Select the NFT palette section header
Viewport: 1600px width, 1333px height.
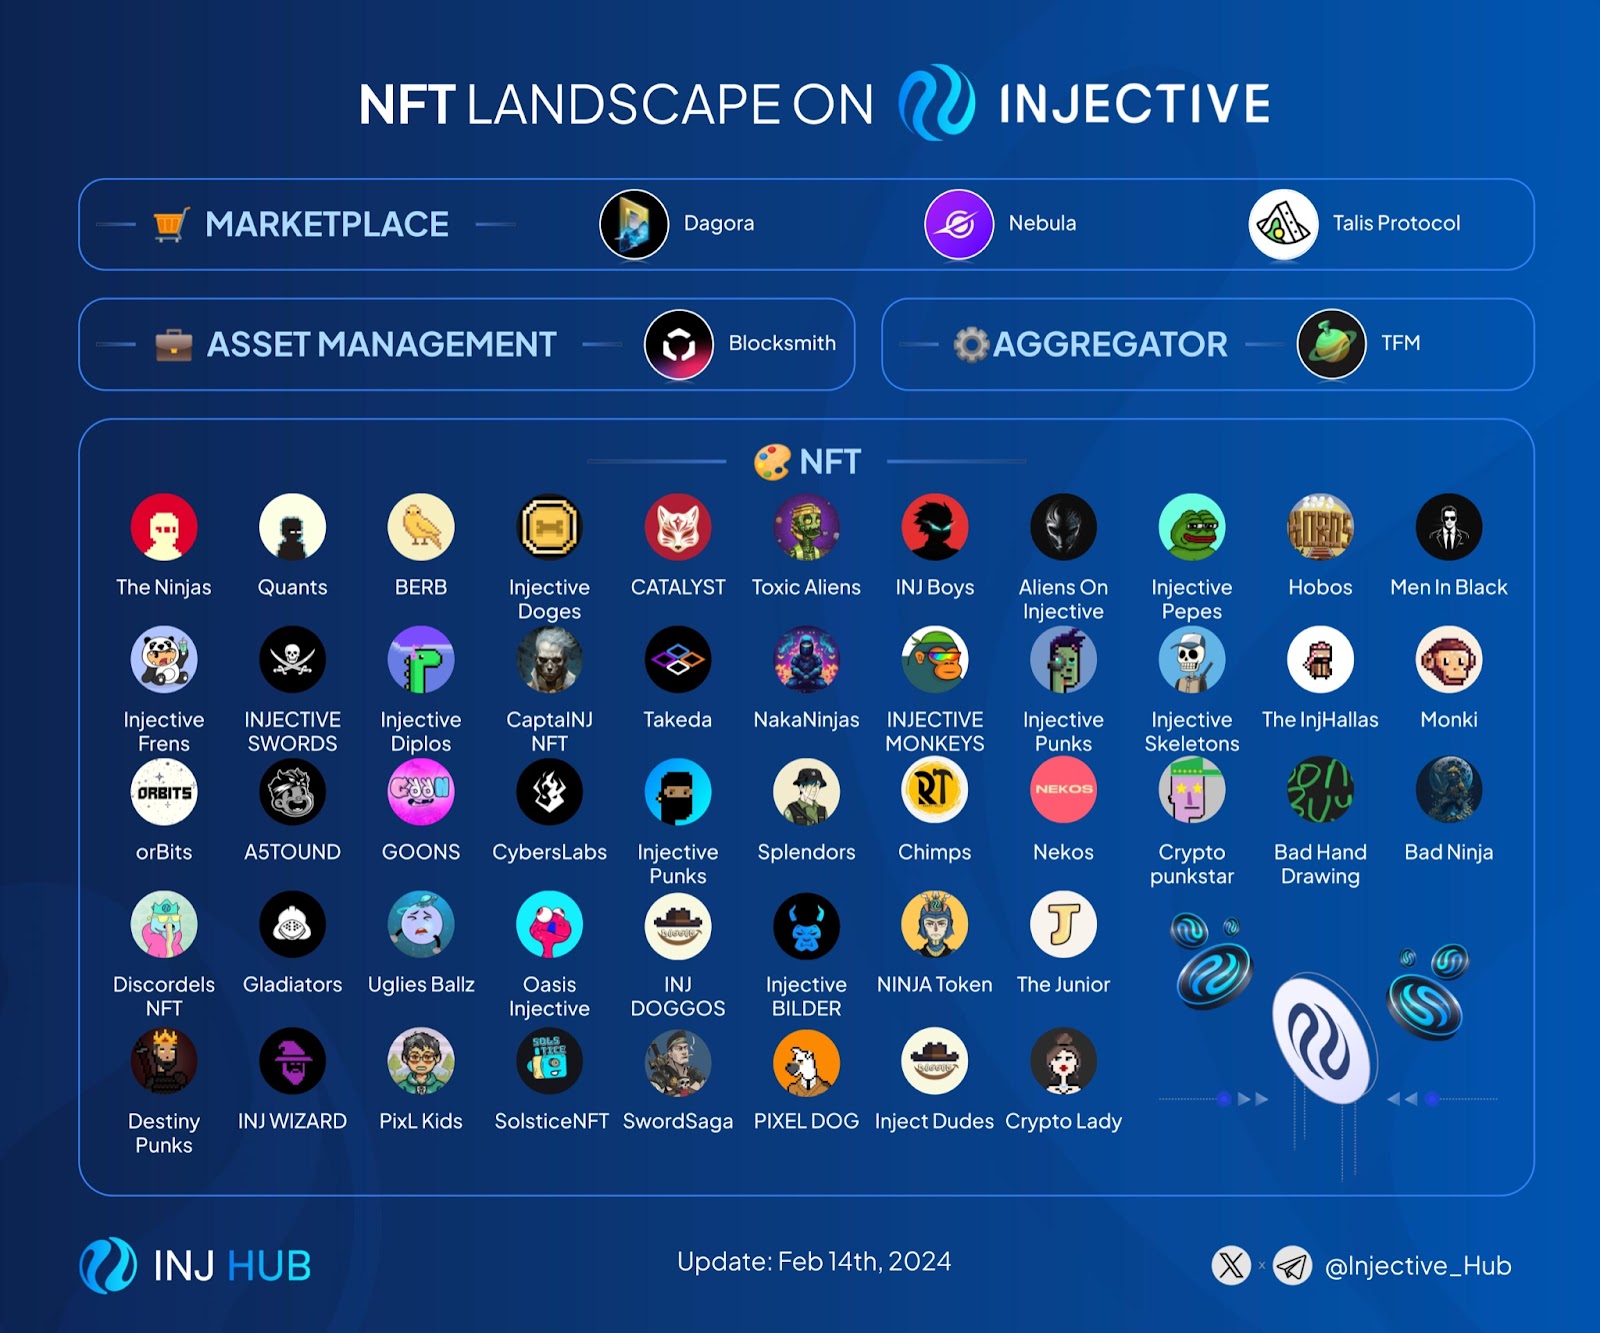[x=810, y=462]
